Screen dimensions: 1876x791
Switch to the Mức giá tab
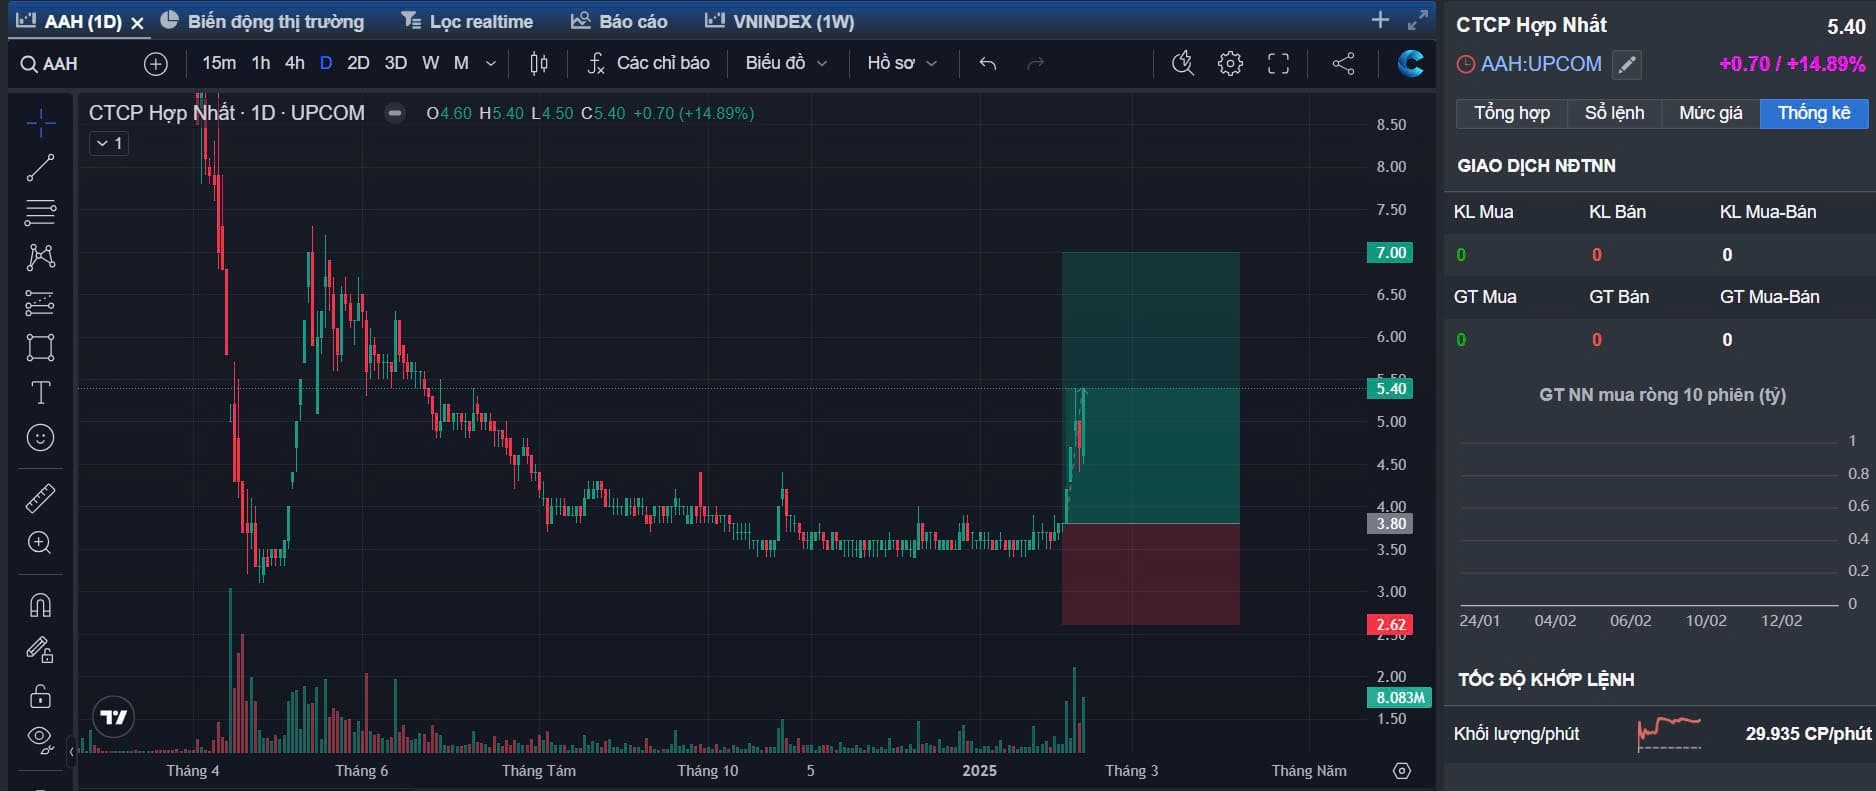pyautogui.click(x=1711, y=113)
